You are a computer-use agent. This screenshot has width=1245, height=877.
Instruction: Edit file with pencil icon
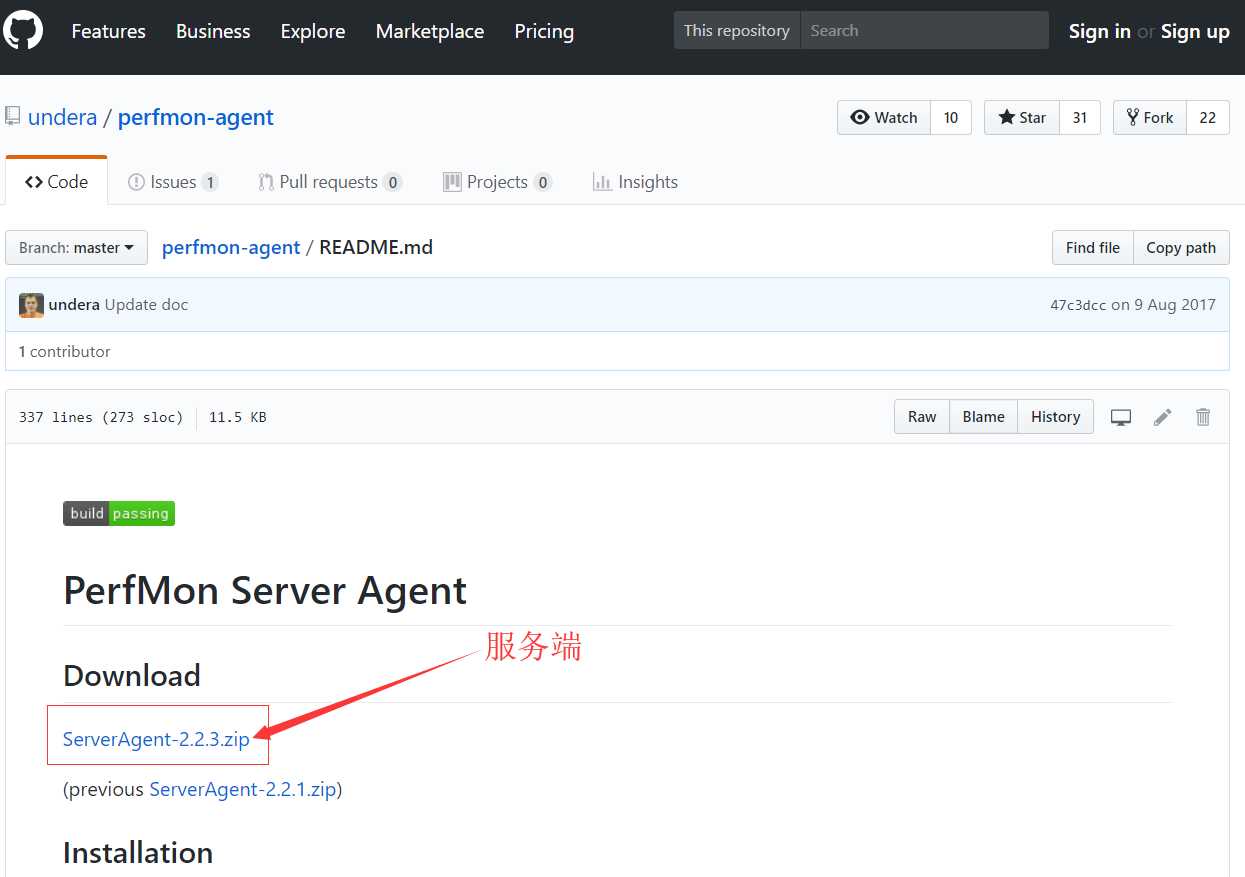(1162, 417)
